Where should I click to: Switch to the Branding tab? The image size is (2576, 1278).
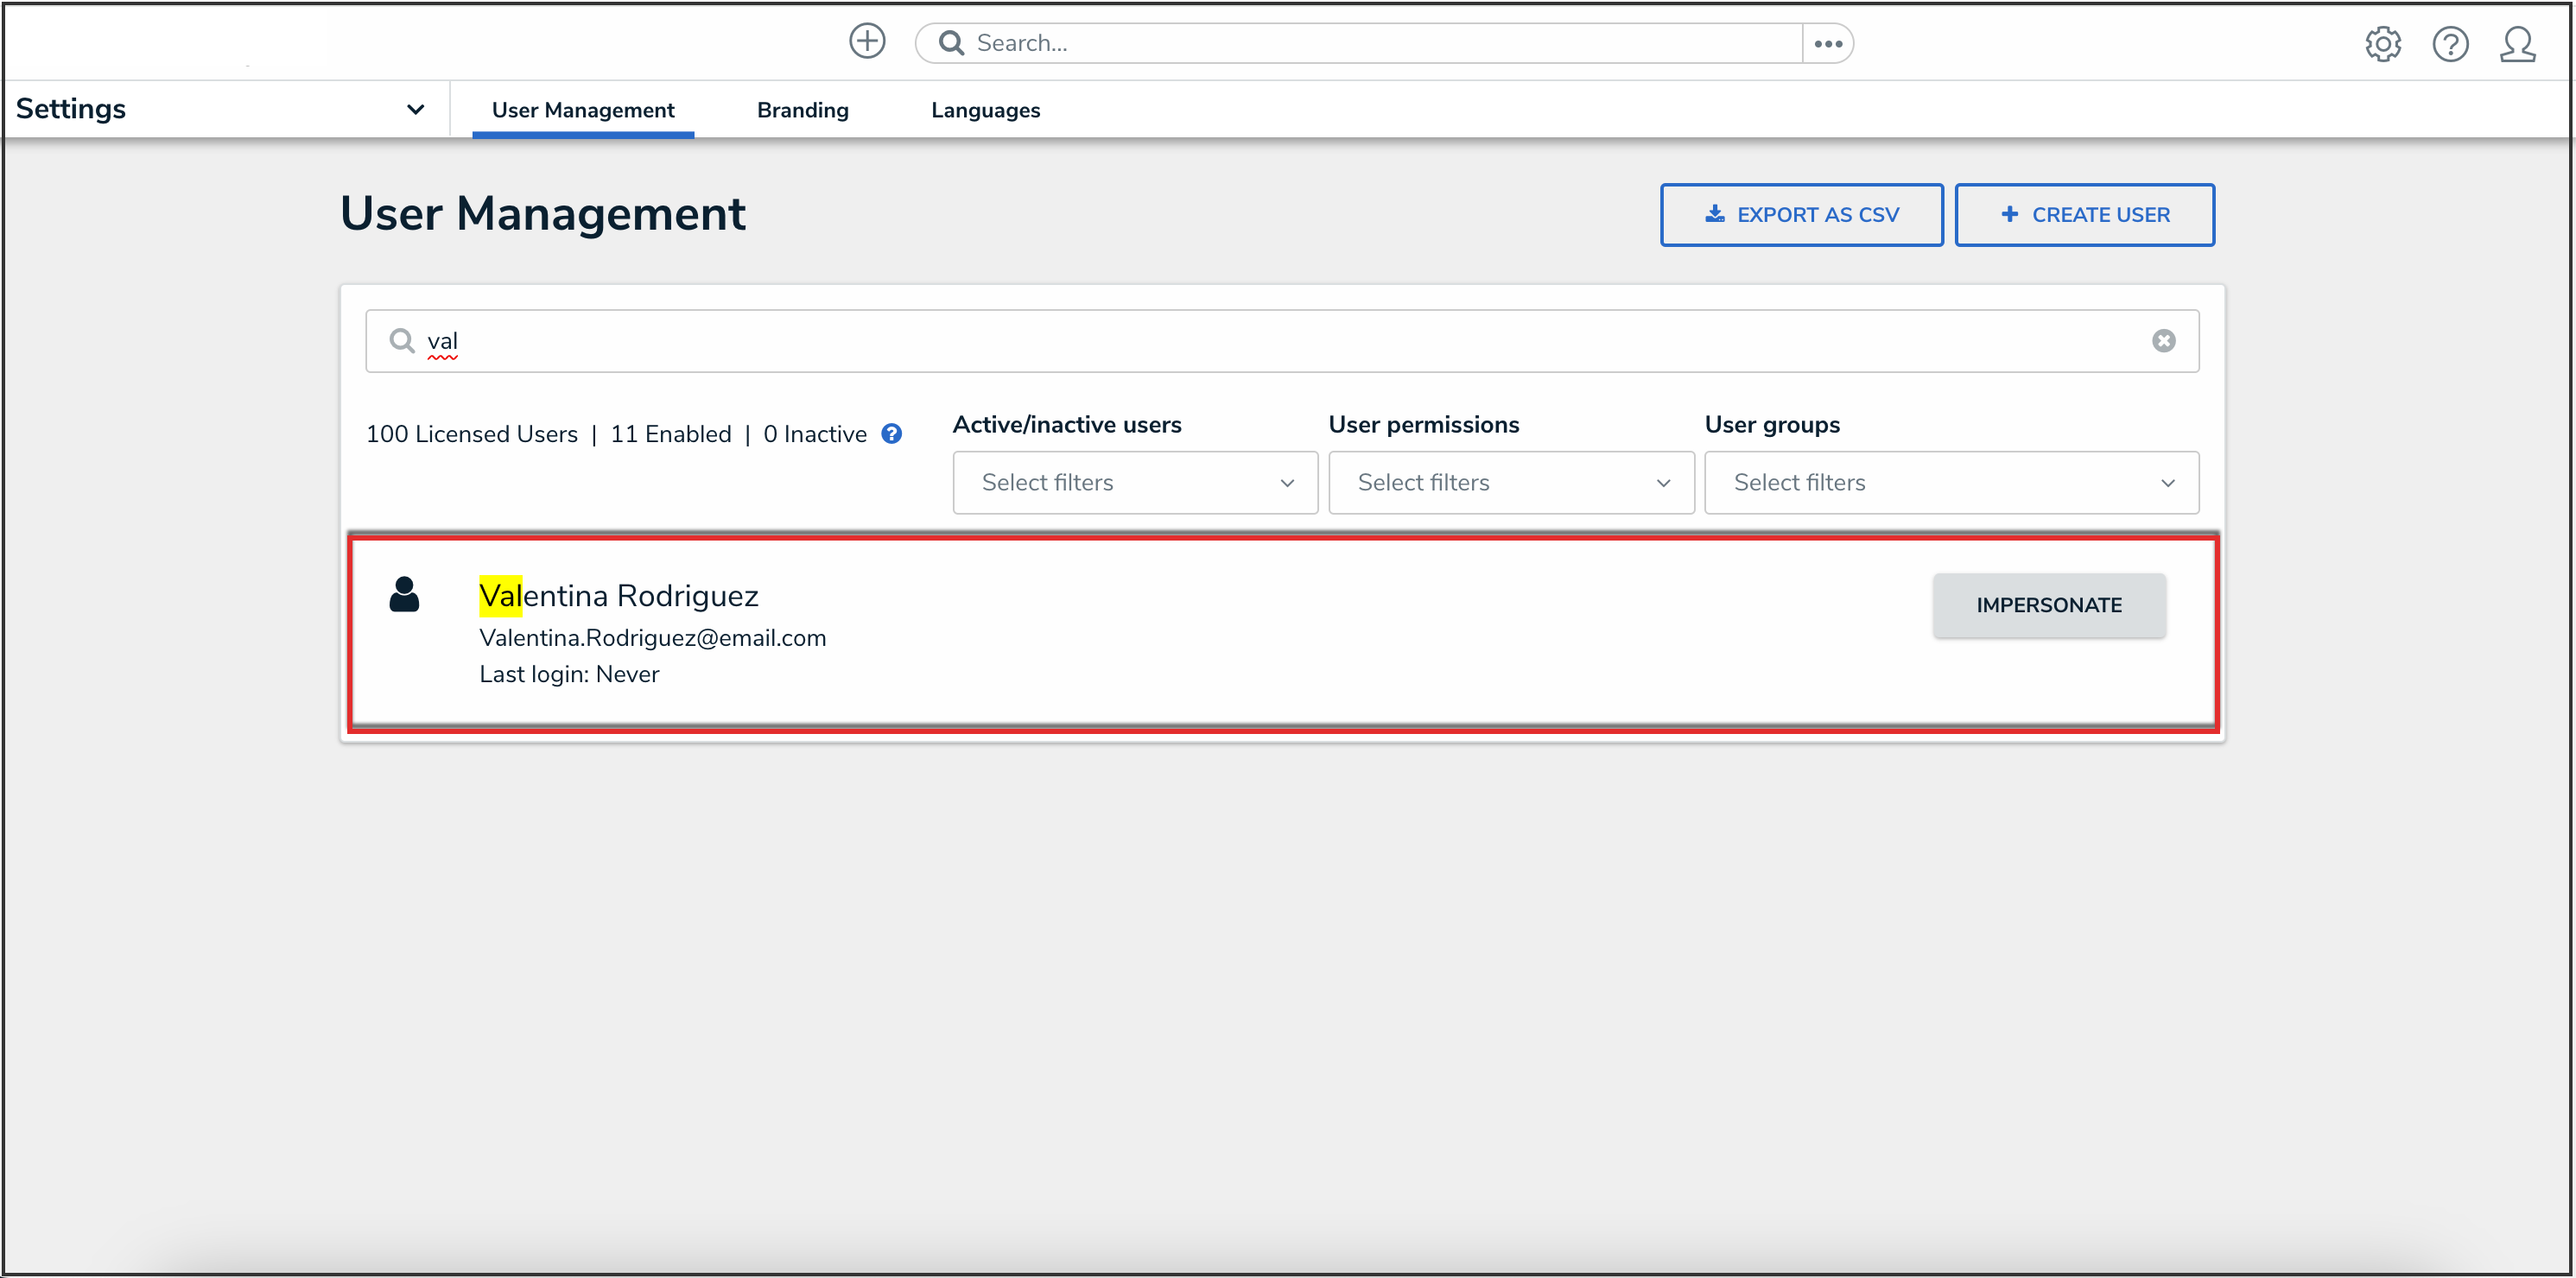pos(802,110)
